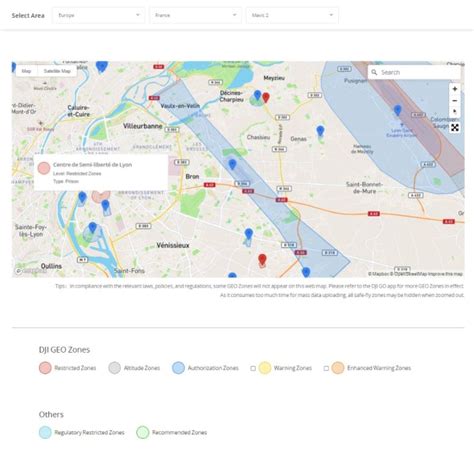Viewport: 474px width, 451px height.
Task: Reset map bearing with the compass button
Action: 455,111
